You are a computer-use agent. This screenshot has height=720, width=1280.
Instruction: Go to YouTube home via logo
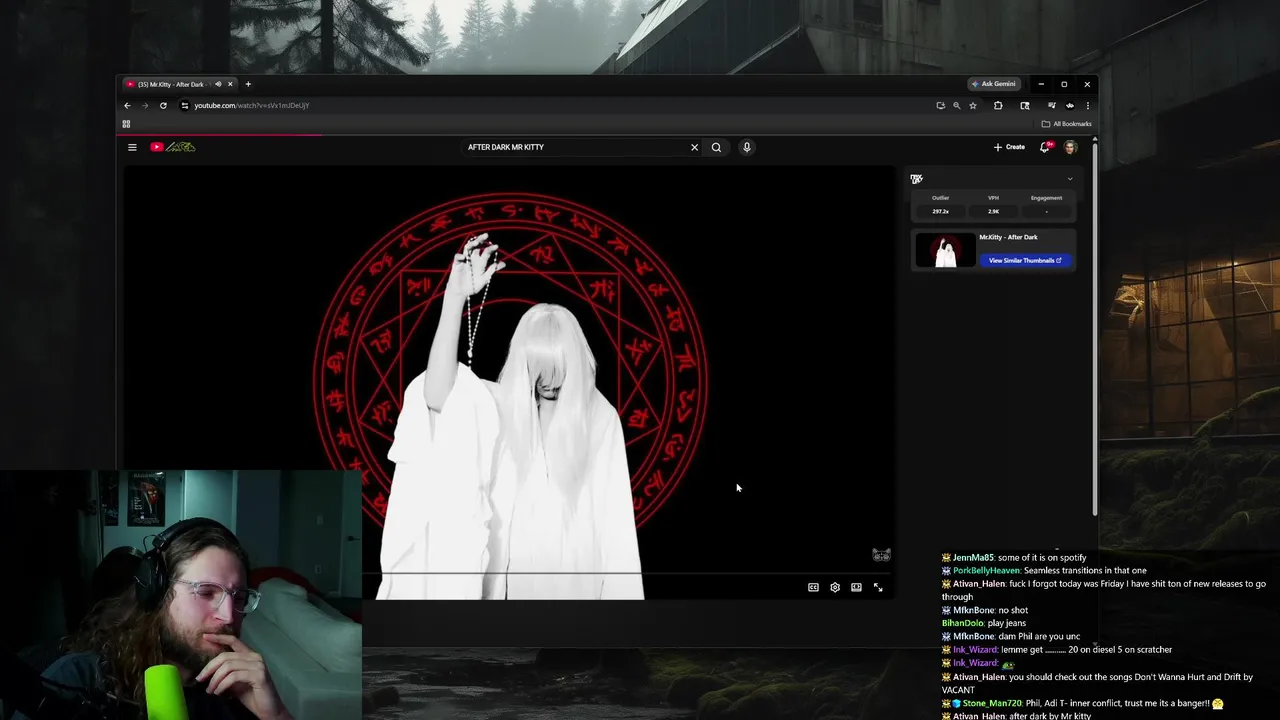pyautogui.click(x=173, y=147)
